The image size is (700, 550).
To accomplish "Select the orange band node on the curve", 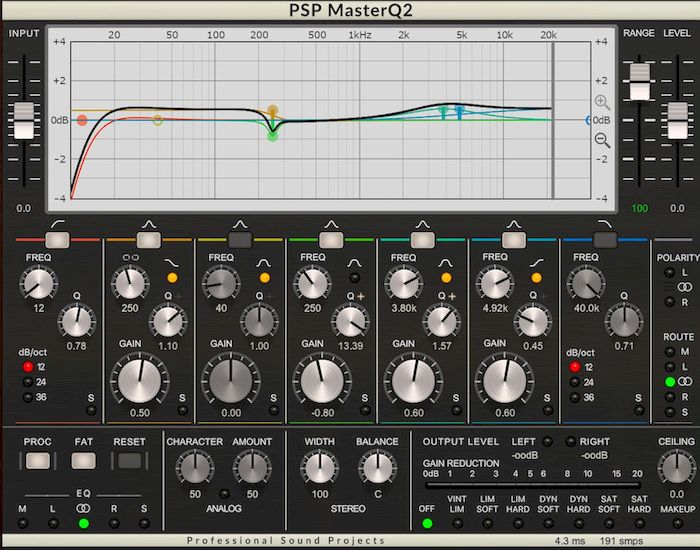I will (272, 111).
